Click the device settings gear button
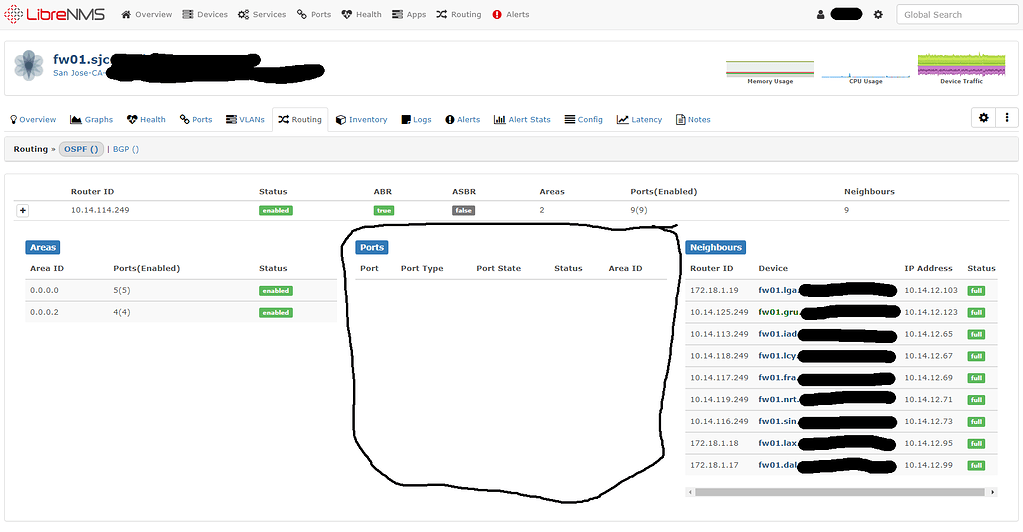 click(983, 117)
